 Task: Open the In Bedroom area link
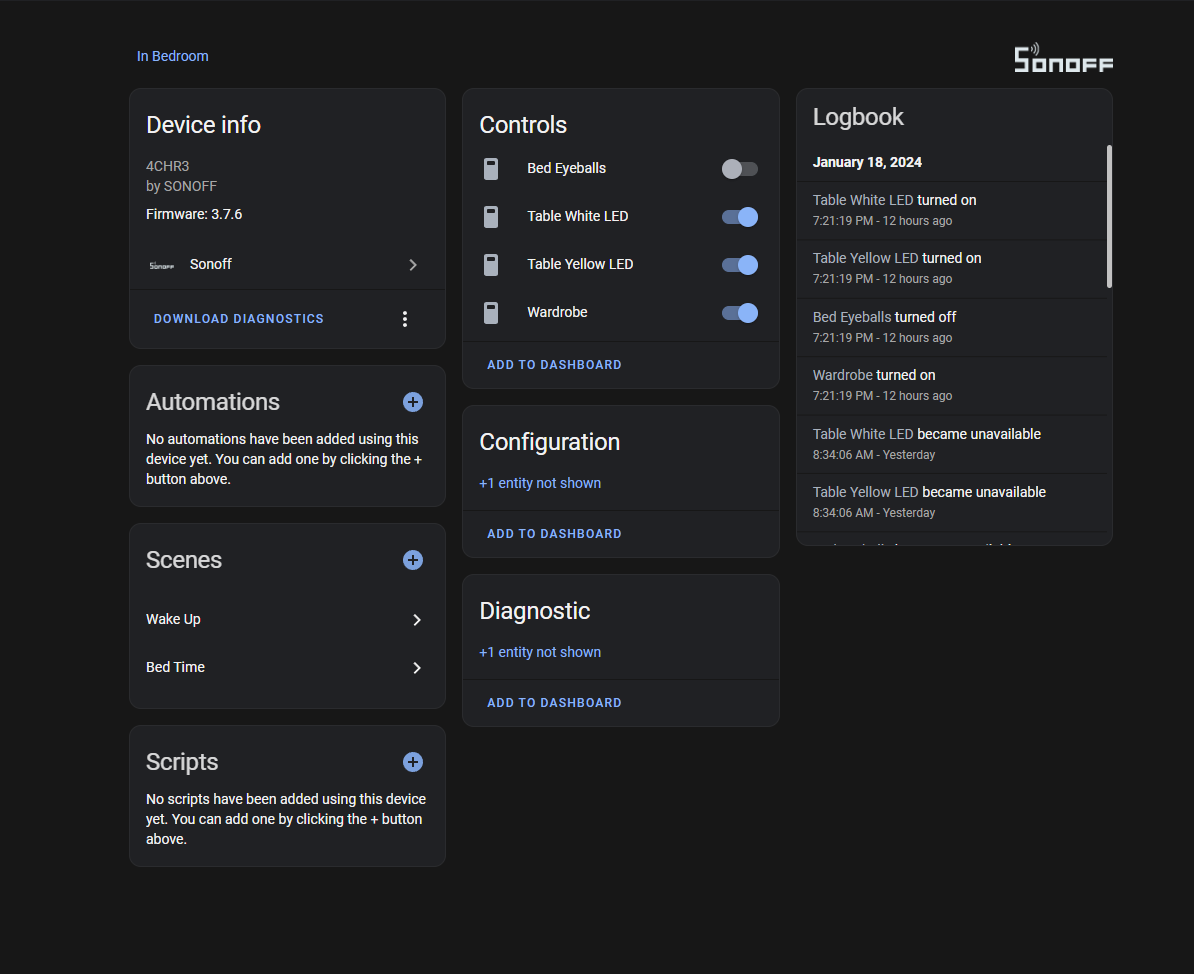pos(173,56)
